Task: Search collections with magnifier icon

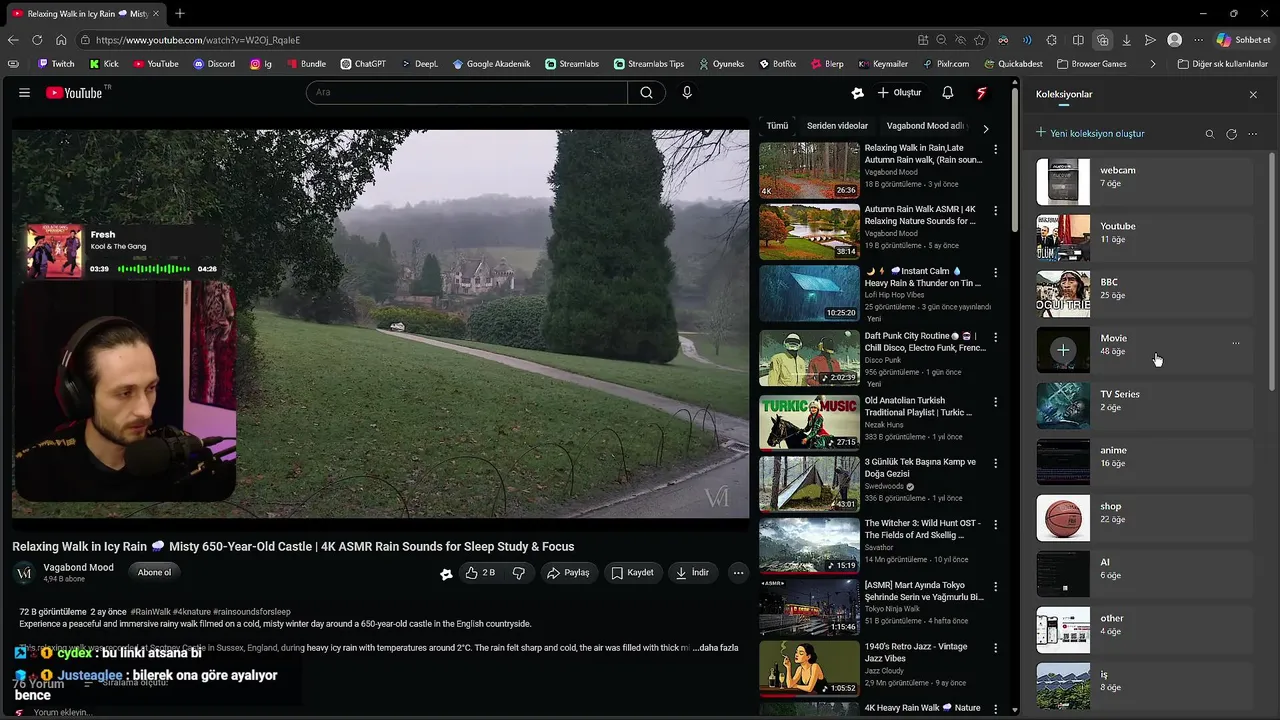Action: point(1209,133)
